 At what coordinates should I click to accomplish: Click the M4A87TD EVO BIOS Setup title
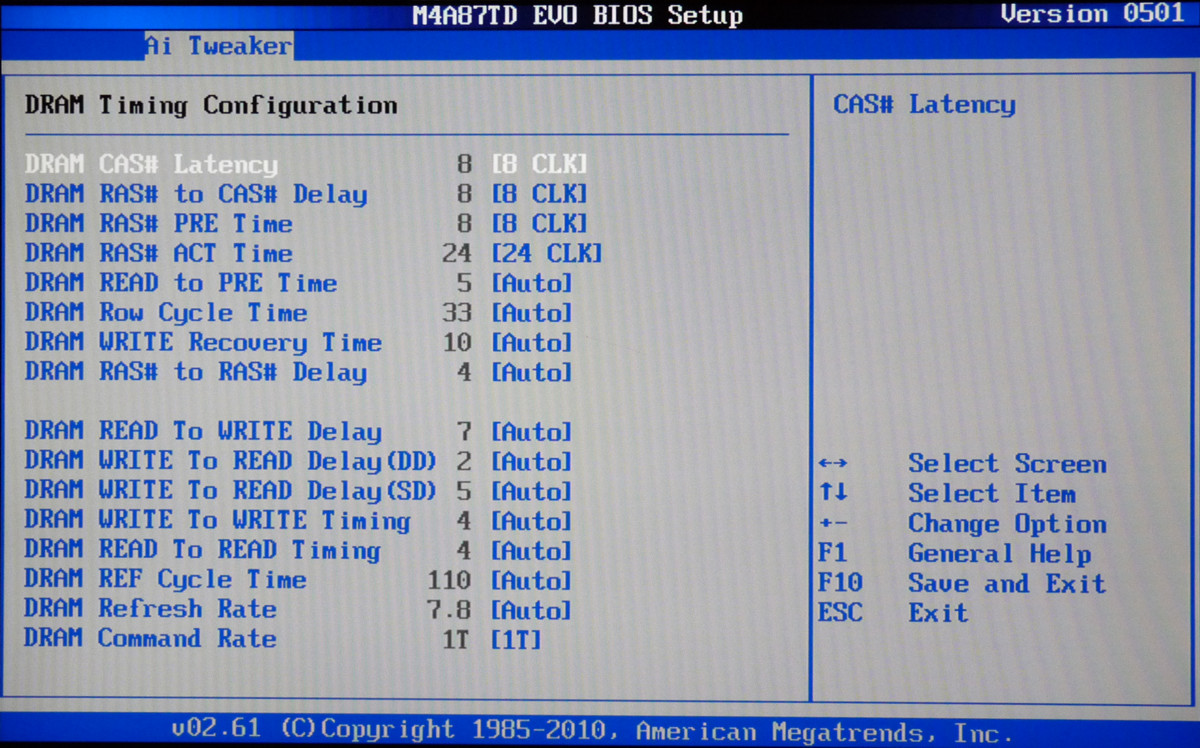[578, 15]
